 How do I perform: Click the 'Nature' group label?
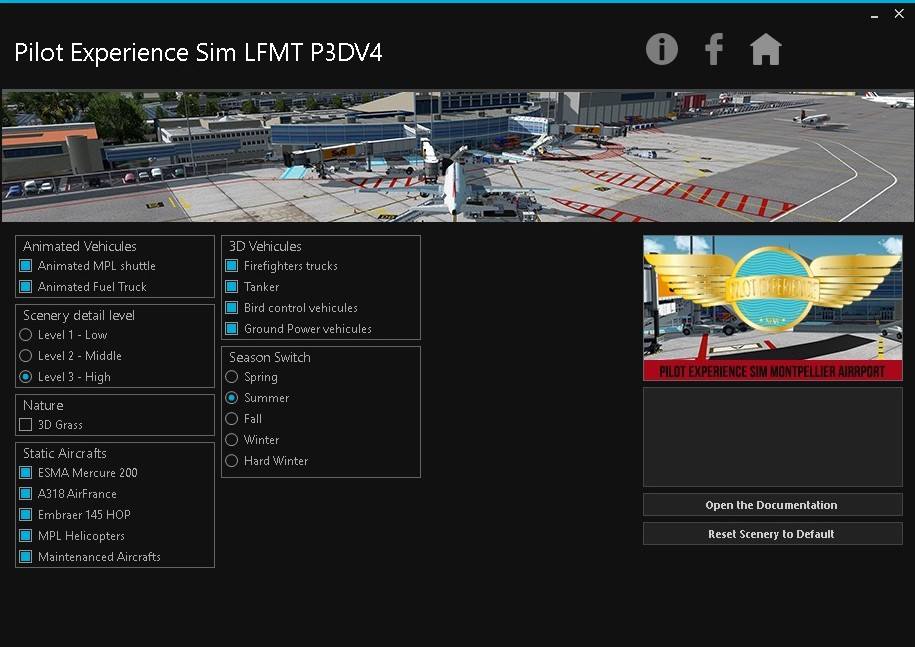click(x=43, y=405)
